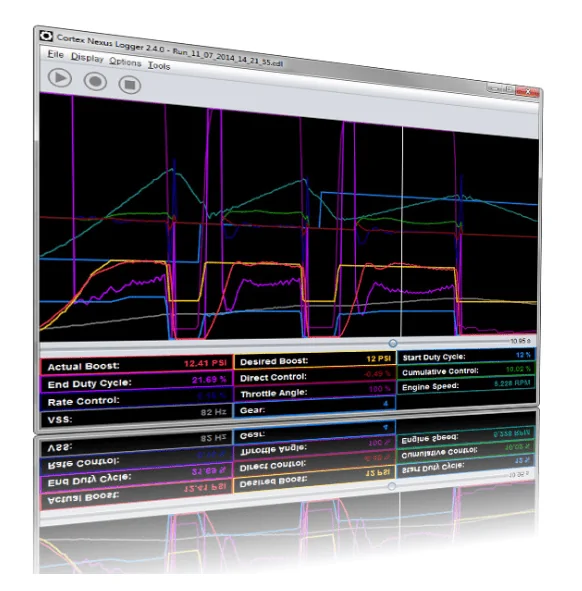This screenshot has height=591, width=582.
Task: Click the timeline slider knob
Action: click(x=393, y=343)
